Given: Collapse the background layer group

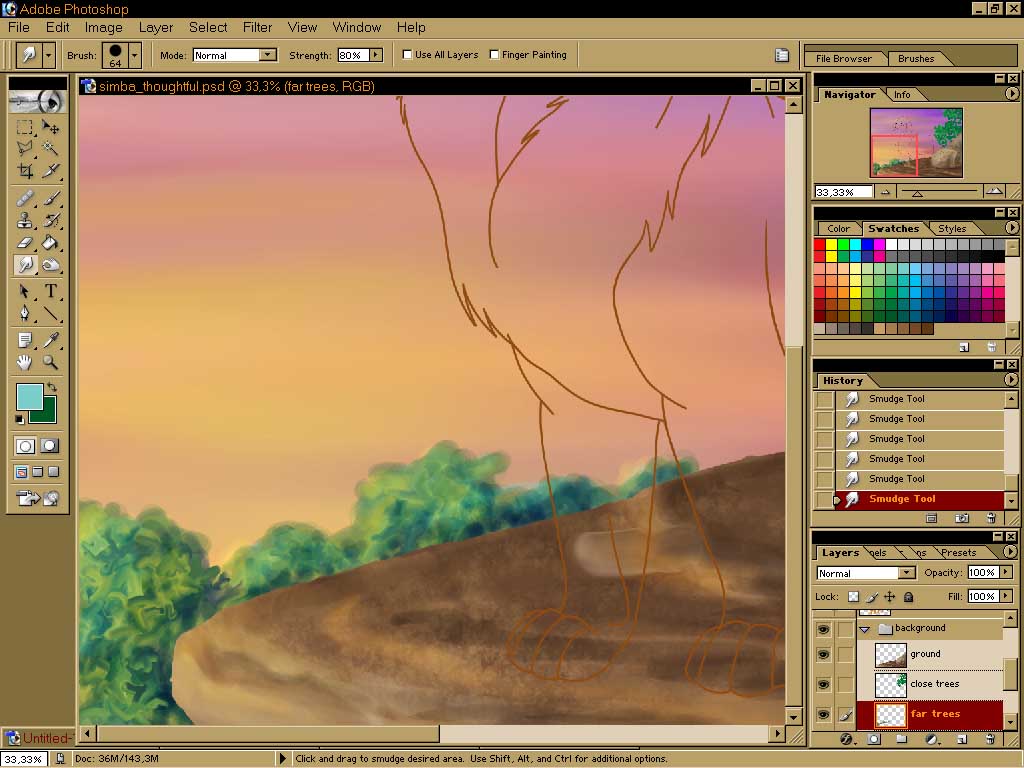Looking at the screenshot, I should click(865, 629).
